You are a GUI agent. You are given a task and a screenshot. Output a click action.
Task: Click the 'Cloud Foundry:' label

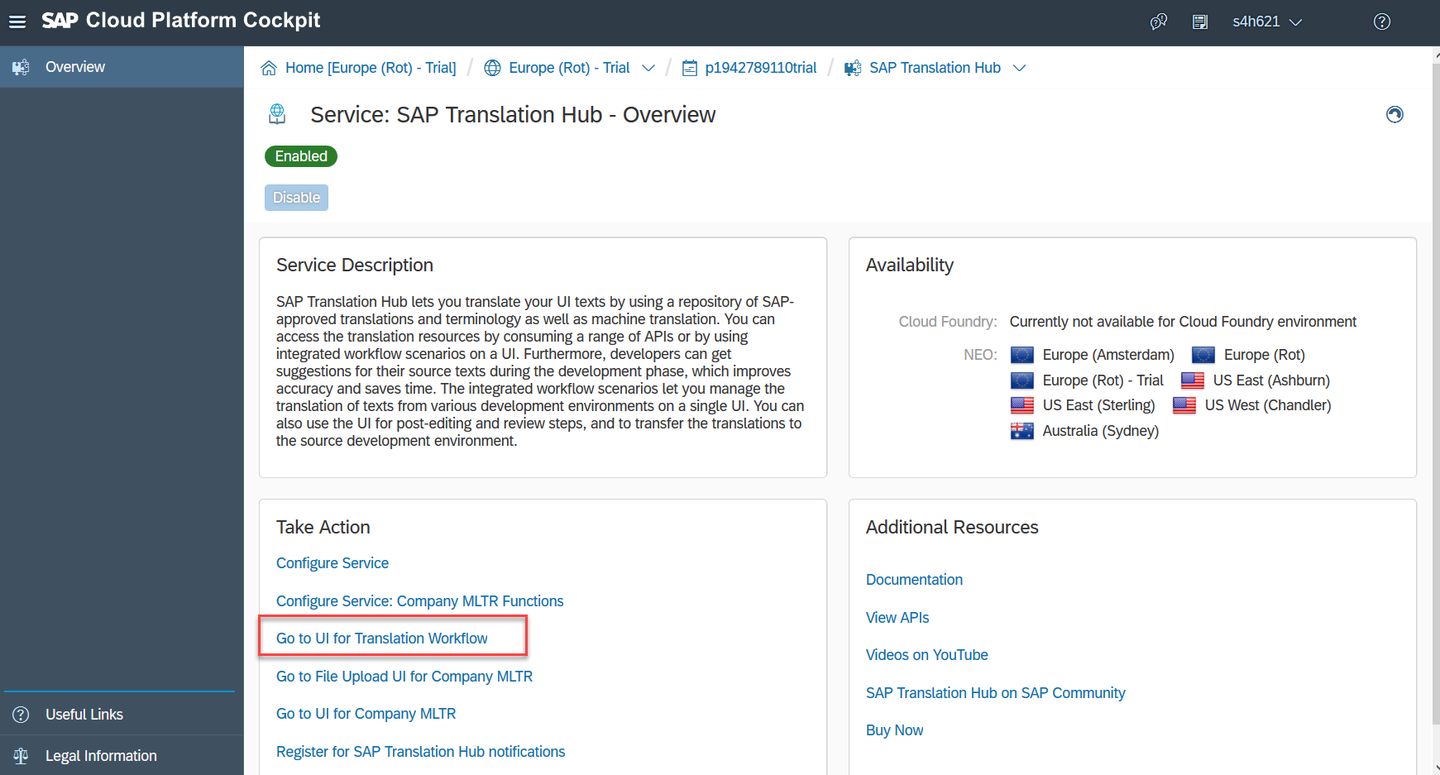coord(947,322)
